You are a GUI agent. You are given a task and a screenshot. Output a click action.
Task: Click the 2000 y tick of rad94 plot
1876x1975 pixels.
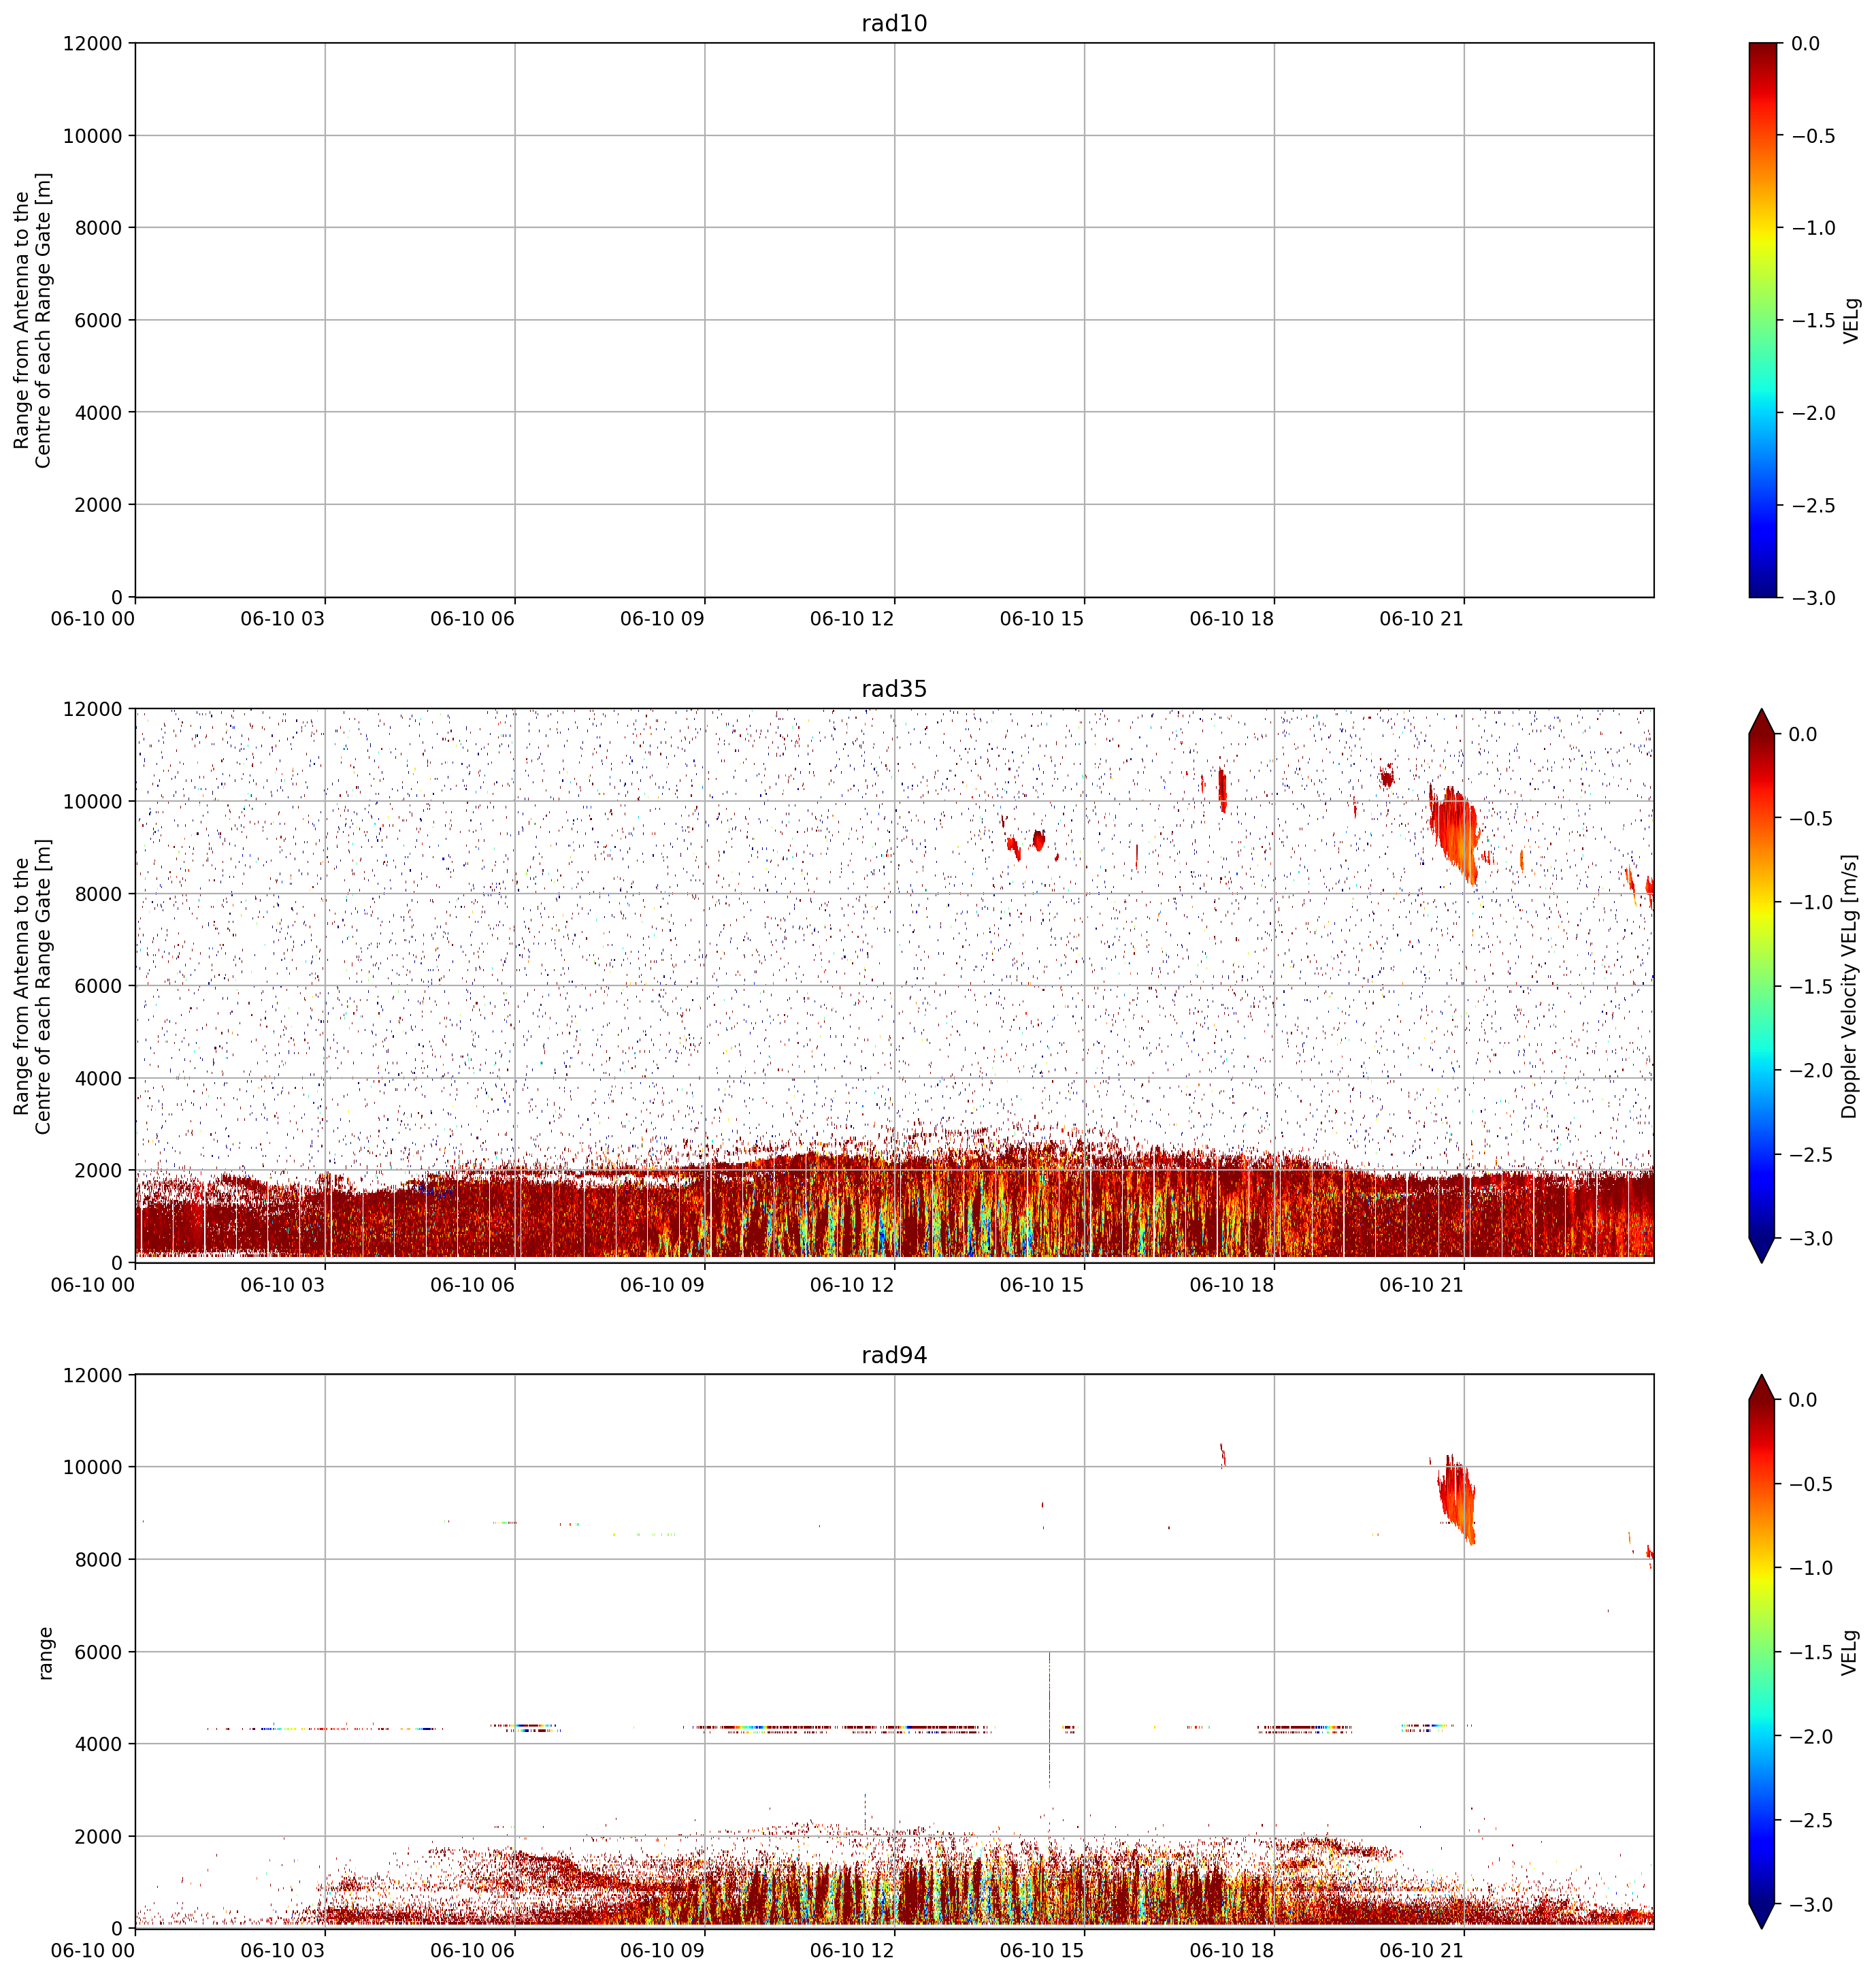click(98, 1836)
